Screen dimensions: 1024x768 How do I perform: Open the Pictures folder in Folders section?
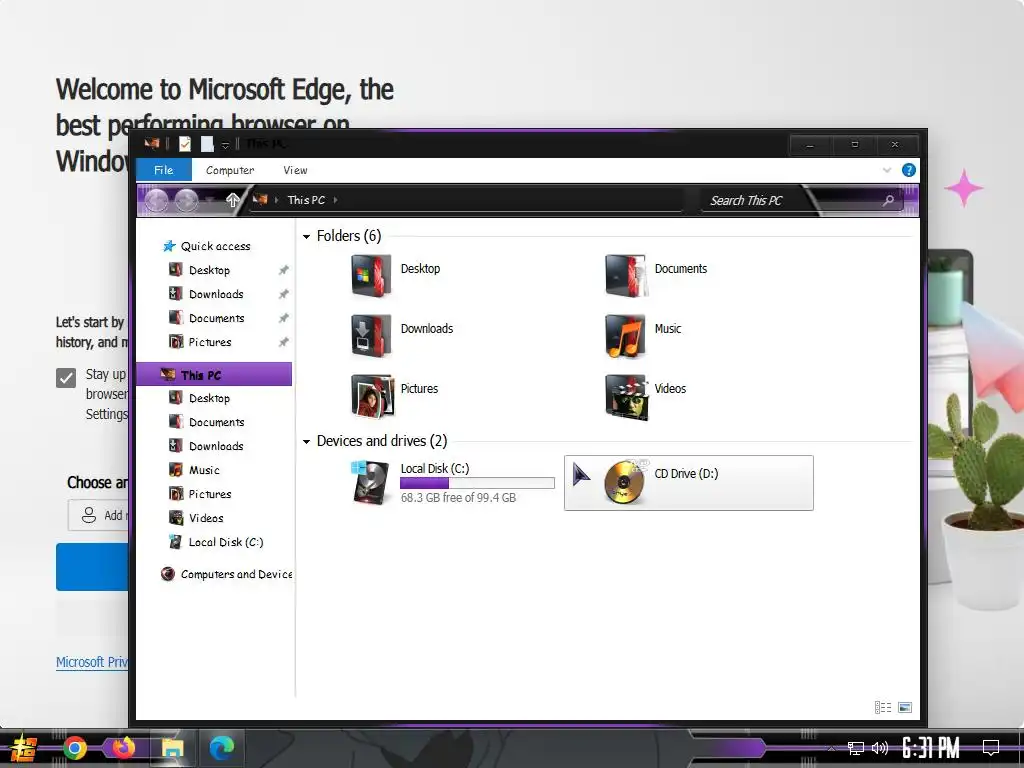coord(394,396)
